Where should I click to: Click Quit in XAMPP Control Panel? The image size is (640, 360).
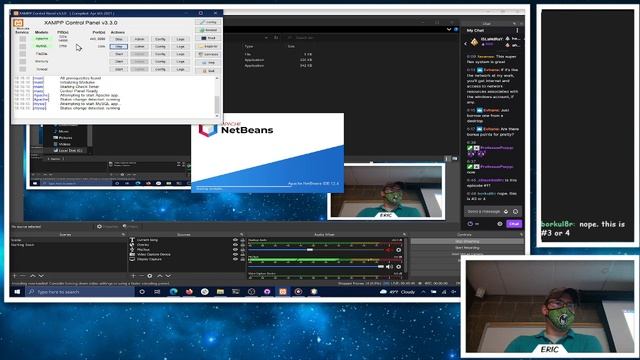[x=209, y=71]
